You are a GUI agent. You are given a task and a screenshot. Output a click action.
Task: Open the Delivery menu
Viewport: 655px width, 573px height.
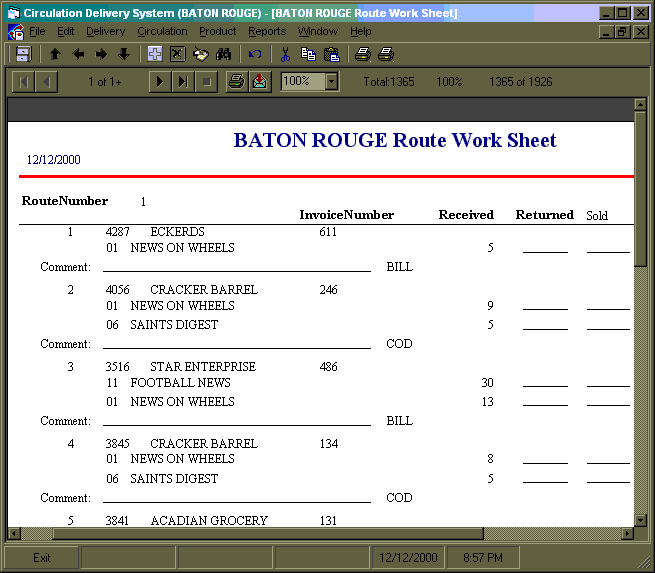(106, 31)
